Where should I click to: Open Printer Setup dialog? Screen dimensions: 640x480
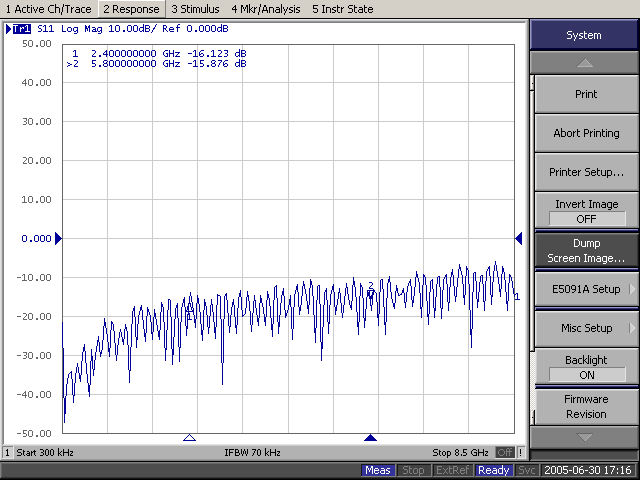(x=587, y=172)
